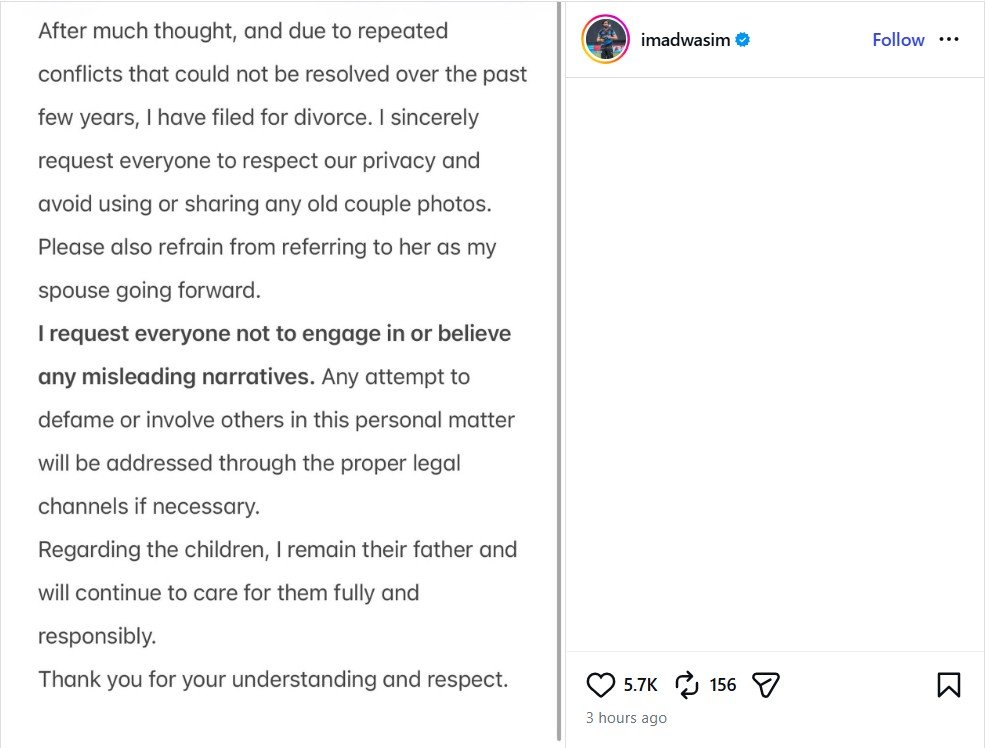The image size is (986, 748).
Task: Repost using the looping arrows icon
Action: pyautogui.click(x=687, y=685)
